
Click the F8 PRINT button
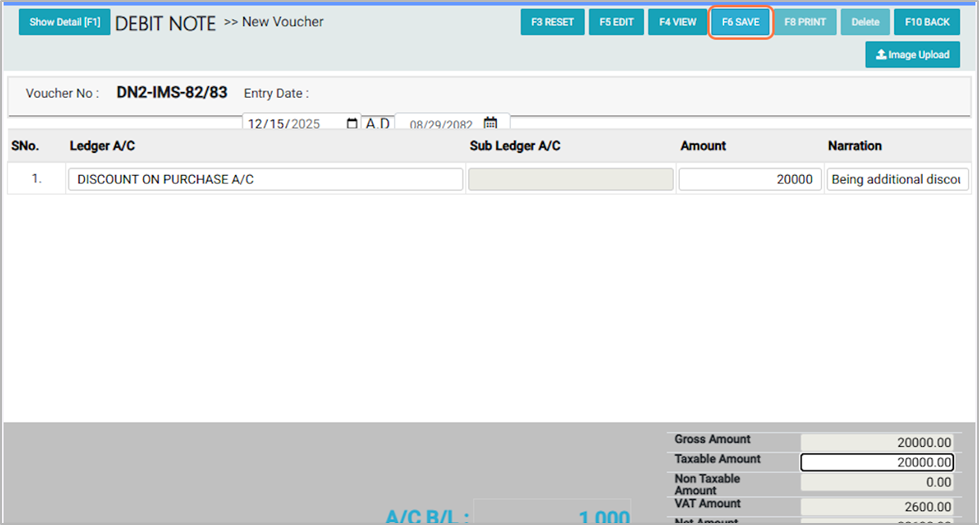(804, 22)
